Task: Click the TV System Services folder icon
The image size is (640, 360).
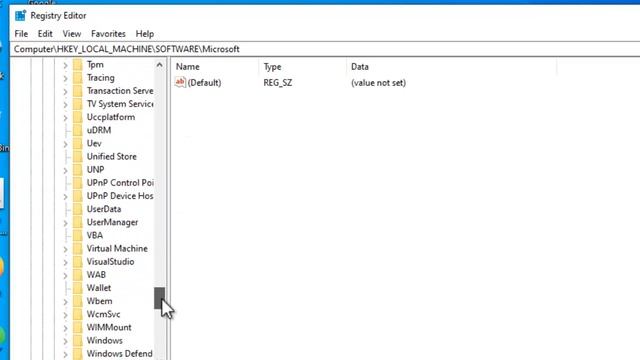Action: click(x=78, y=104)
